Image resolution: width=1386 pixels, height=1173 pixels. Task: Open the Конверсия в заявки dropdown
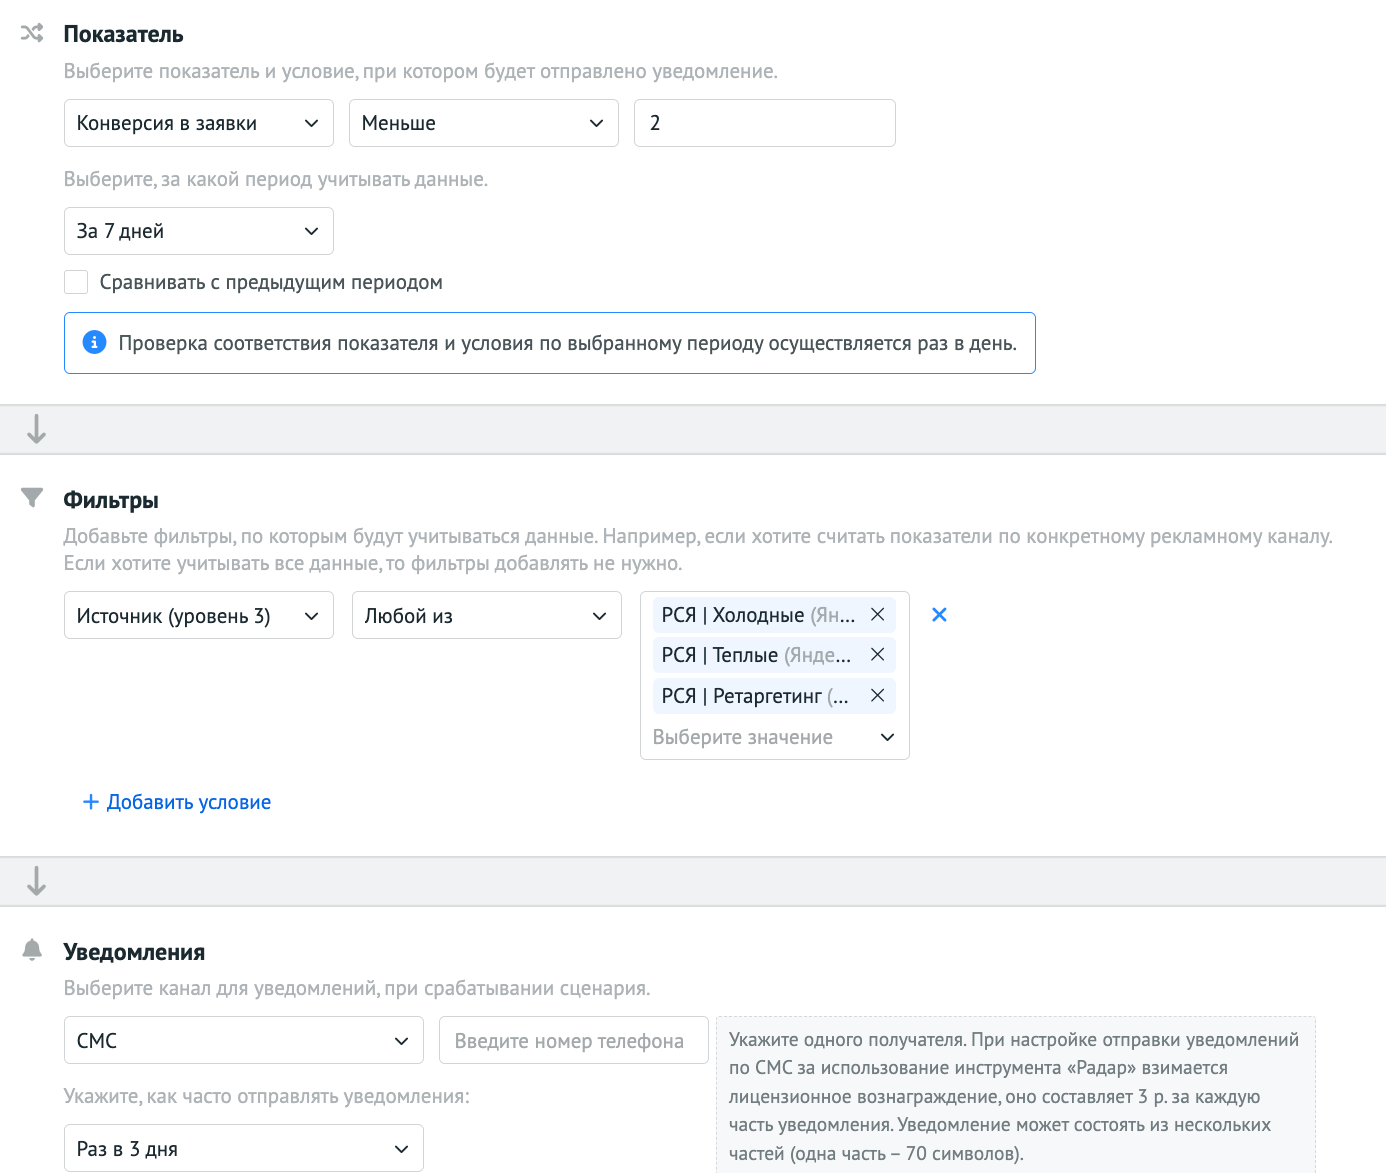click(198, 123)
